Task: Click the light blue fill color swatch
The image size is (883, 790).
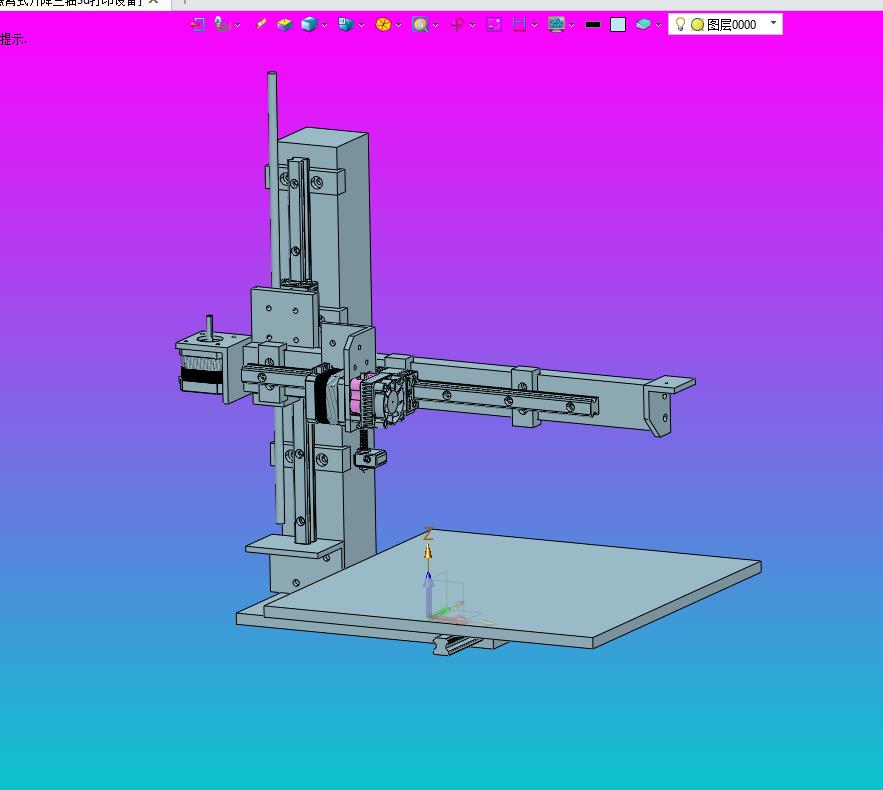Action: [618, 25]
